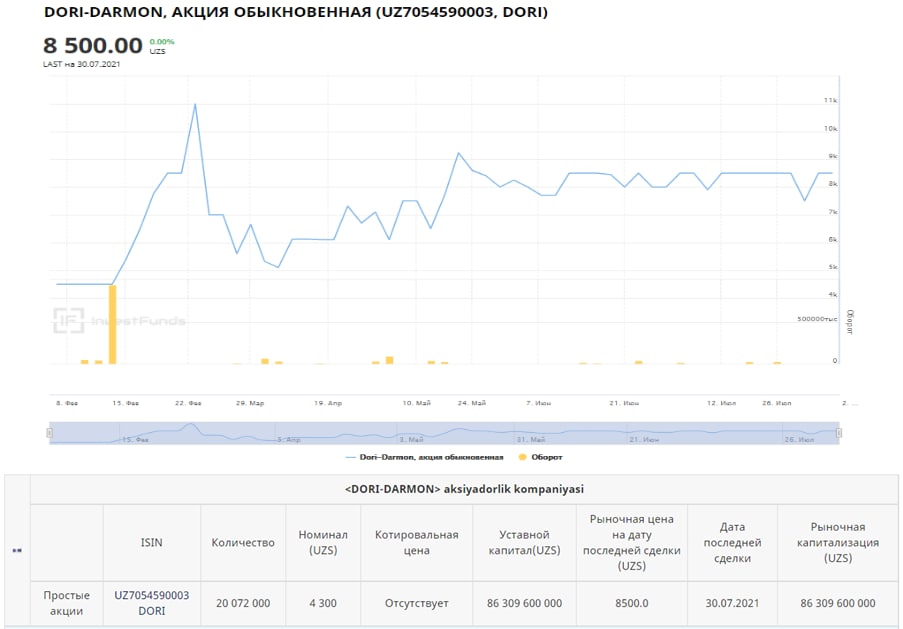Image resolution: width=903 pixels, height=629 pixels.
Task: Click the 8 500.00 last price value
Action: 93,45
